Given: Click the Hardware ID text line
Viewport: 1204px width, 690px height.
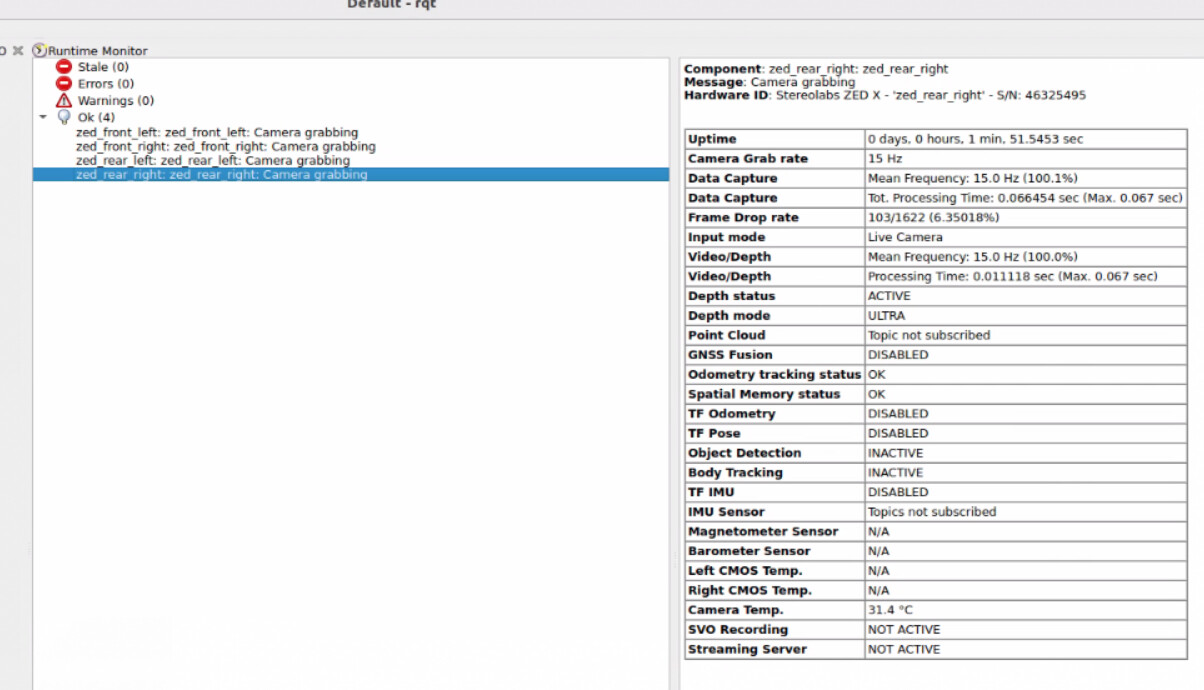Looking at the screenshot, I should tap(884, 95).
